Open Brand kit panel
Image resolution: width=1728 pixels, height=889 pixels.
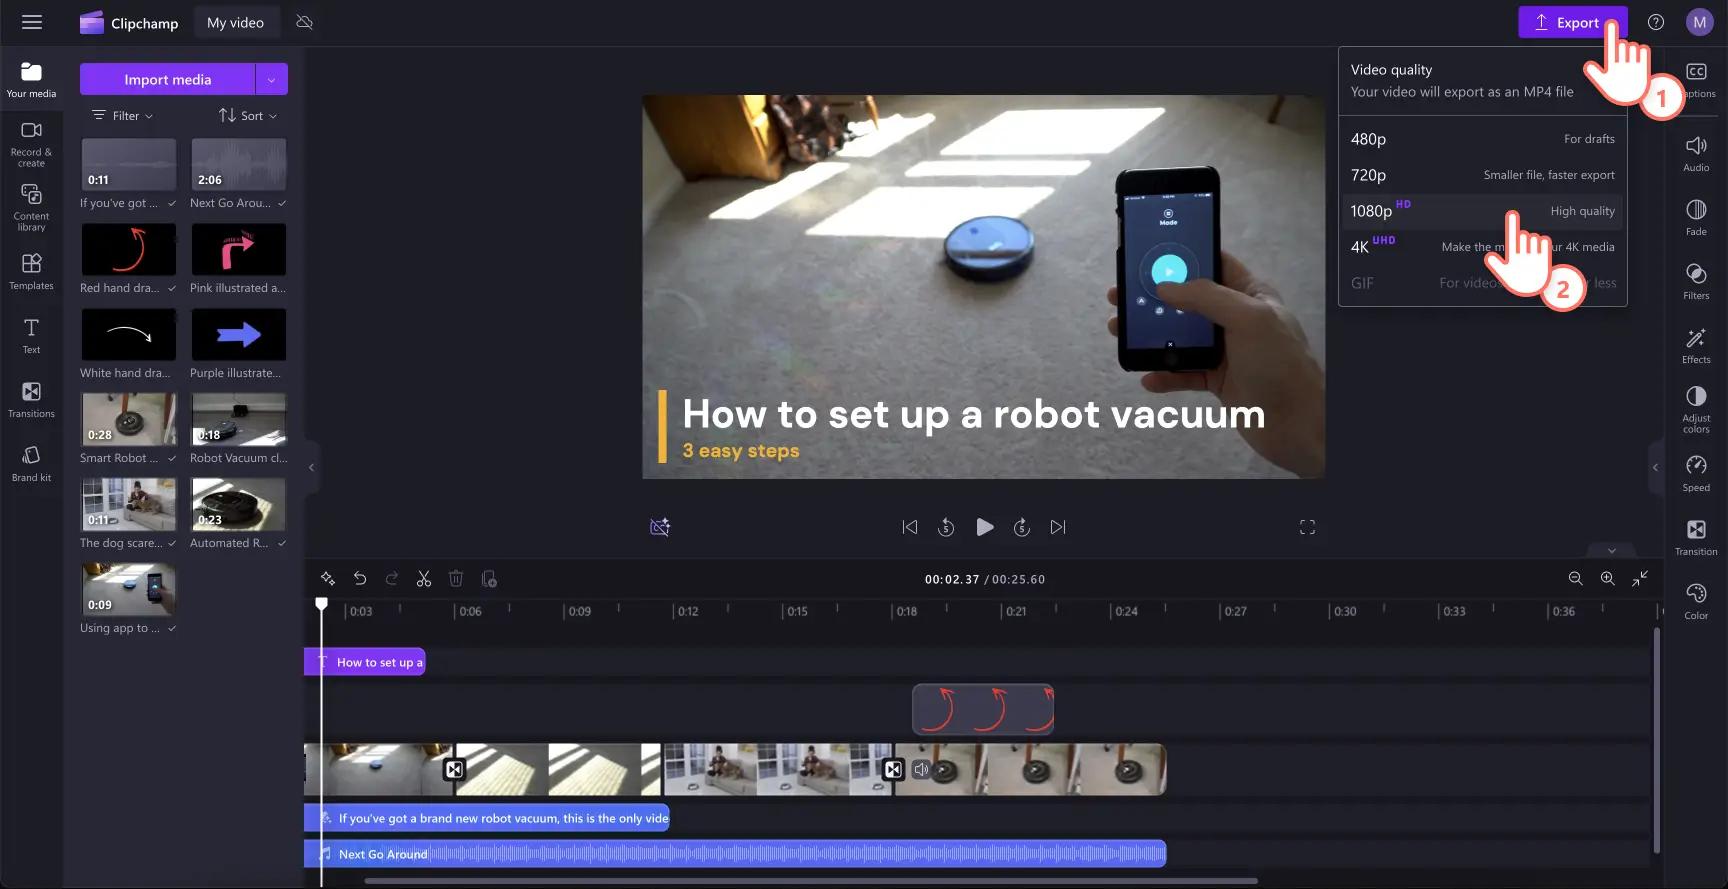click(x=31, y=463)
